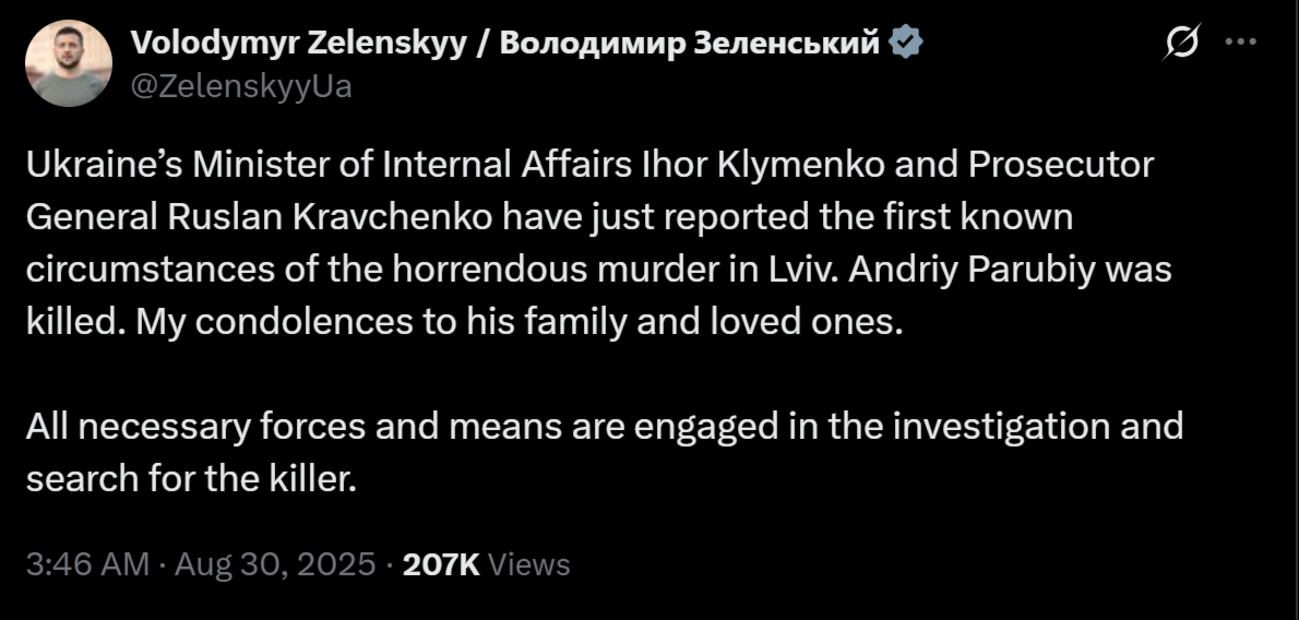Click the phrase search for the killer

[x=190, y=479]
